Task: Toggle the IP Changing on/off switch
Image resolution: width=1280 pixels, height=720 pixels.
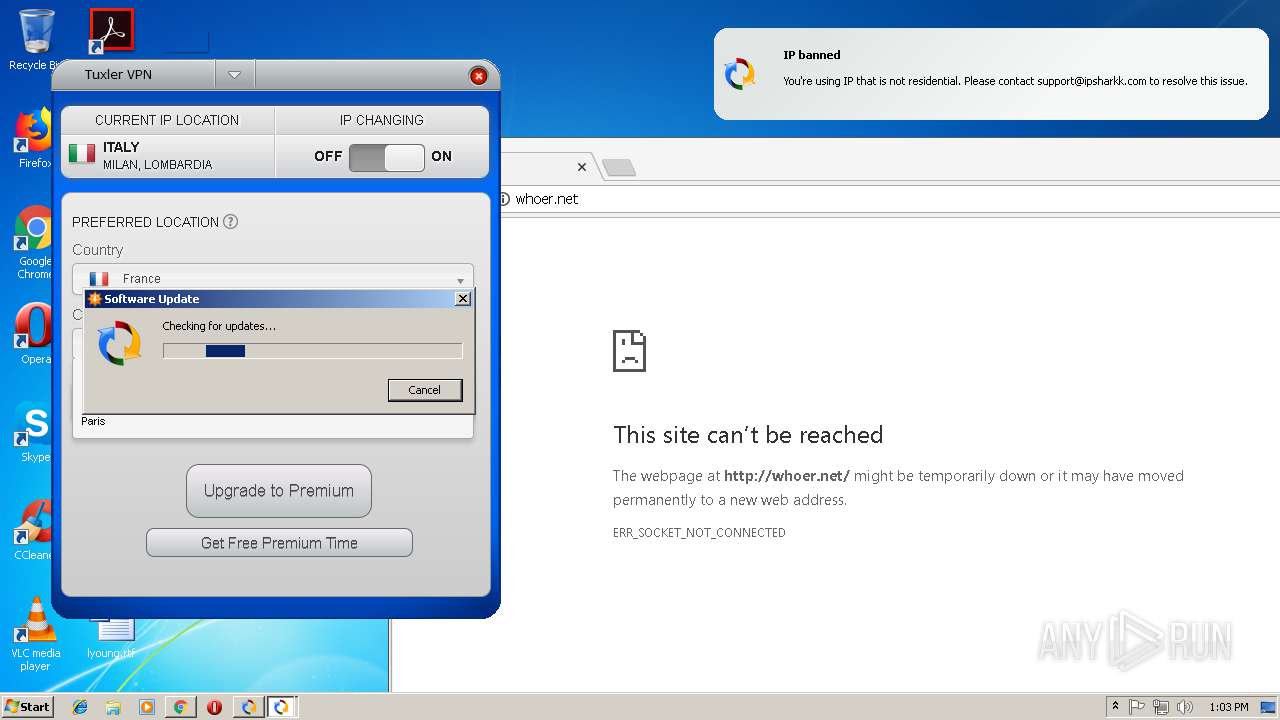Action: tap(387, 157)
